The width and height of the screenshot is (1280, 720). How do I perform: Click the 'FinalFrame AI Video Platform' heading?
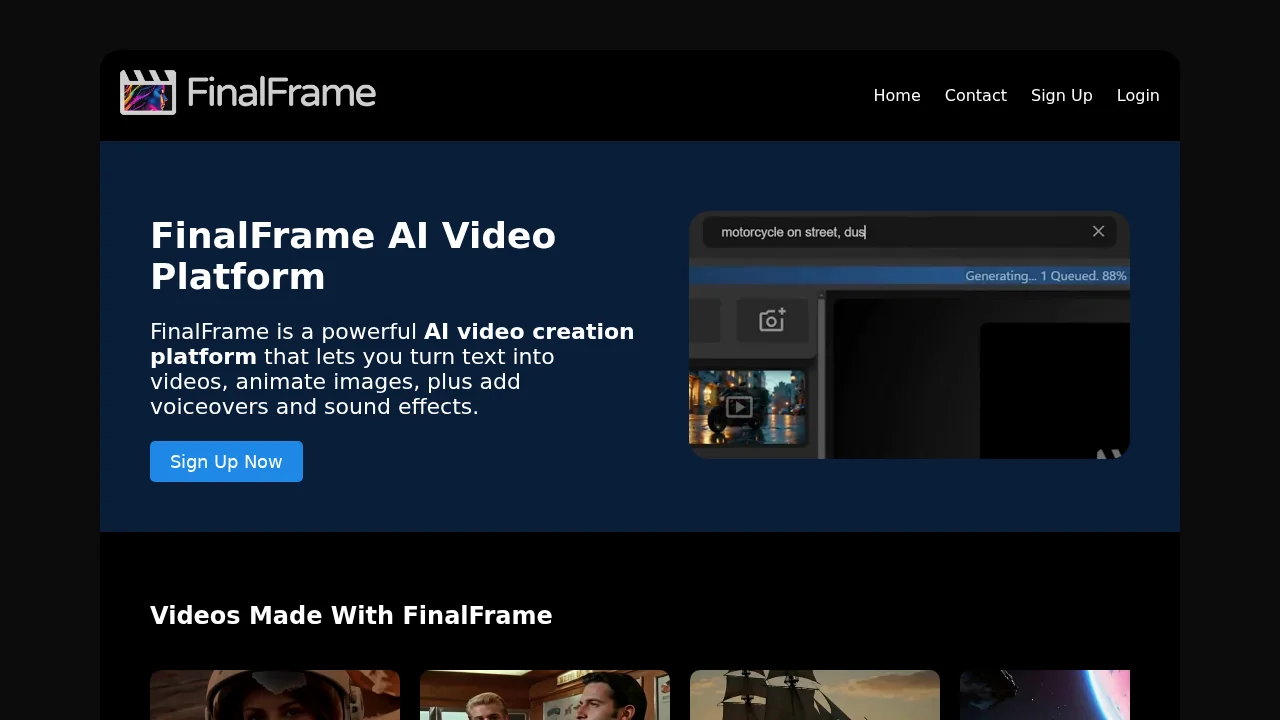point(353,256)
